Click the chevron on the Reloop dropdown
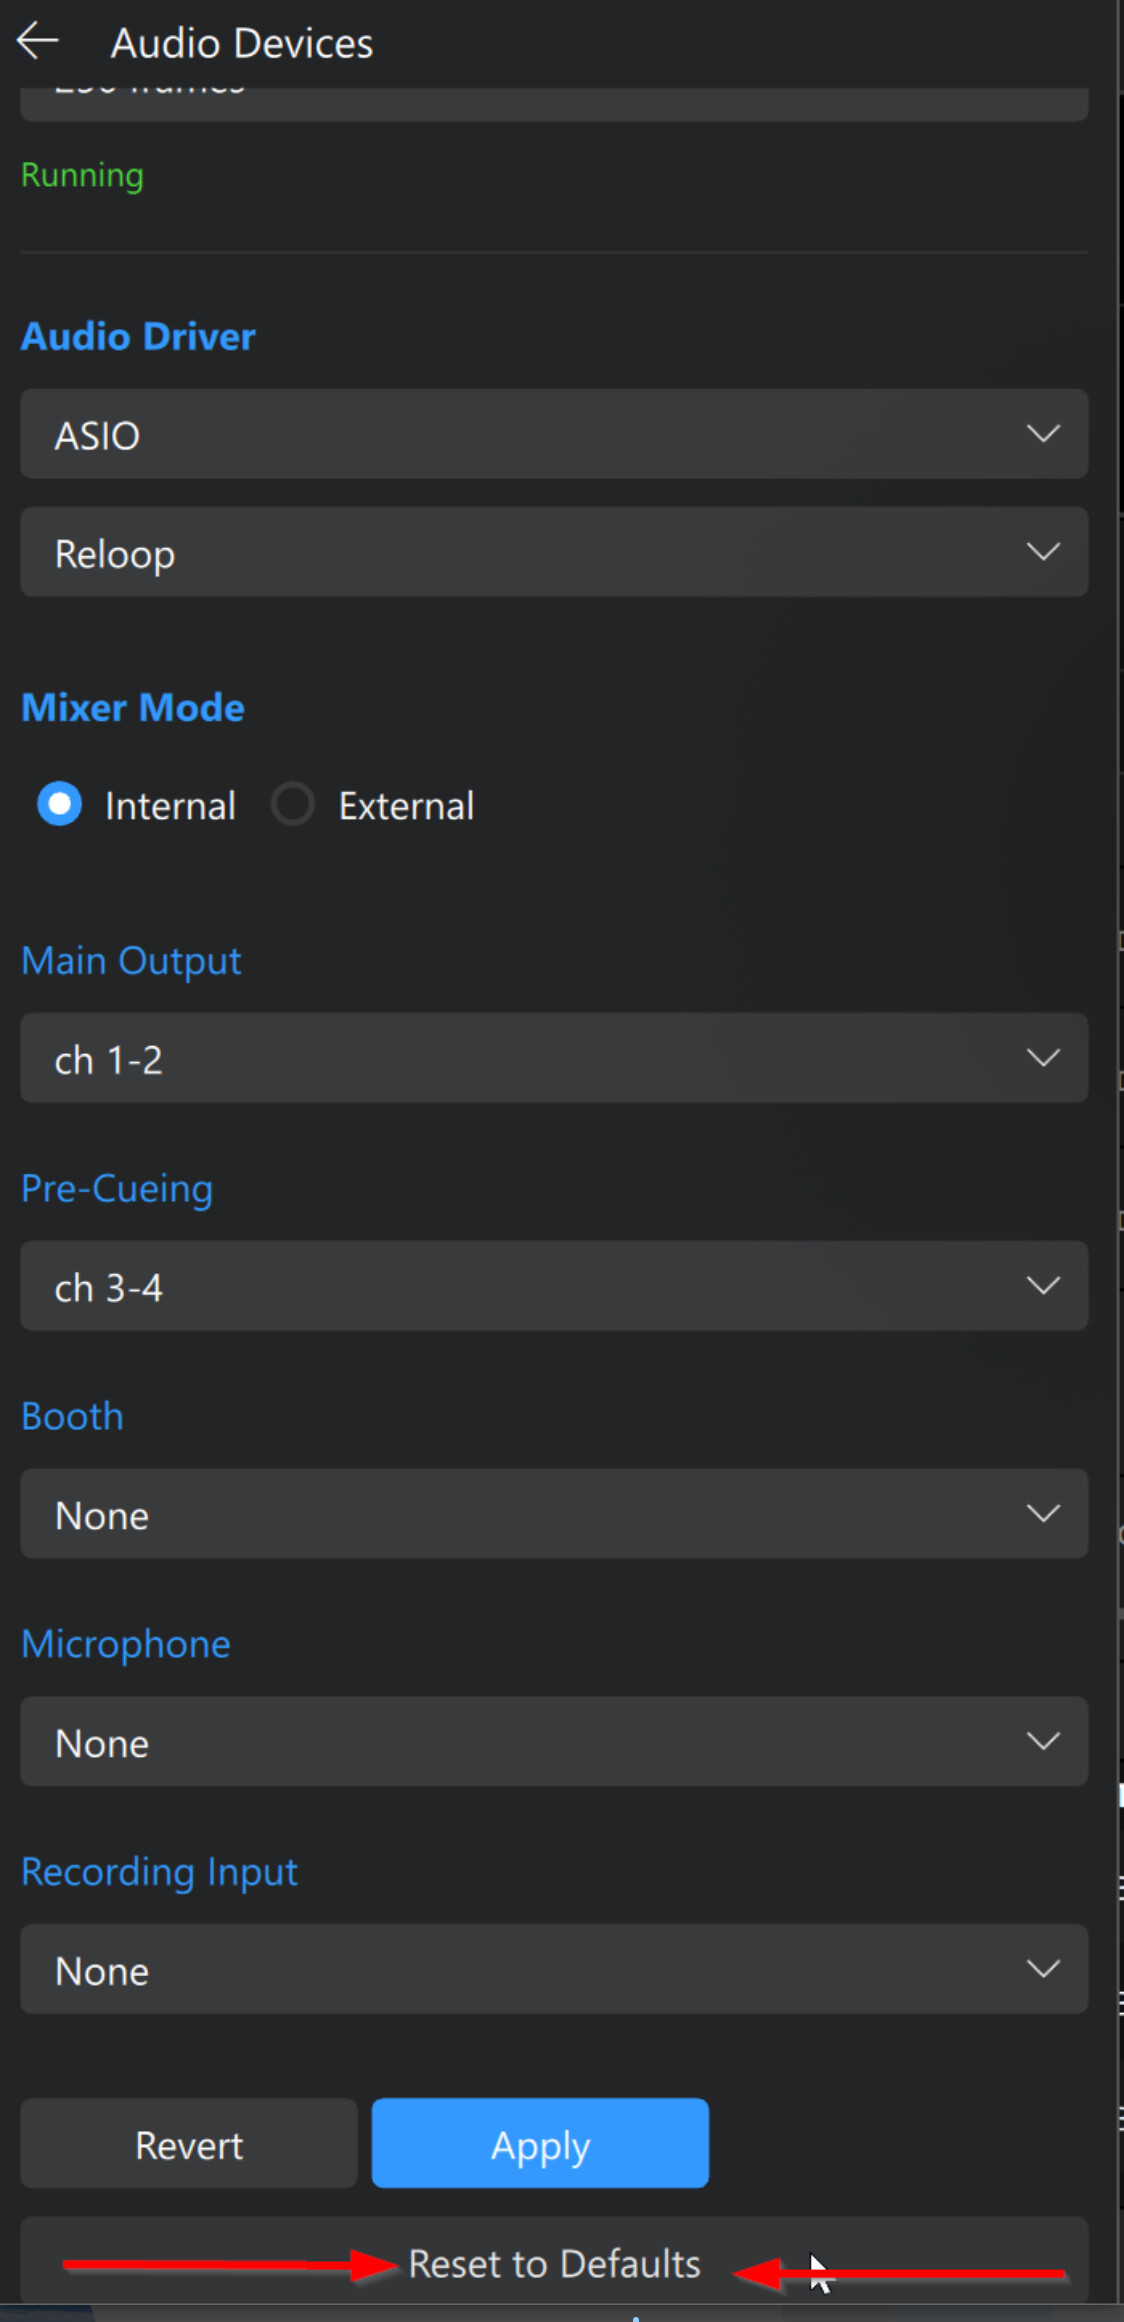 [1043, 552]
